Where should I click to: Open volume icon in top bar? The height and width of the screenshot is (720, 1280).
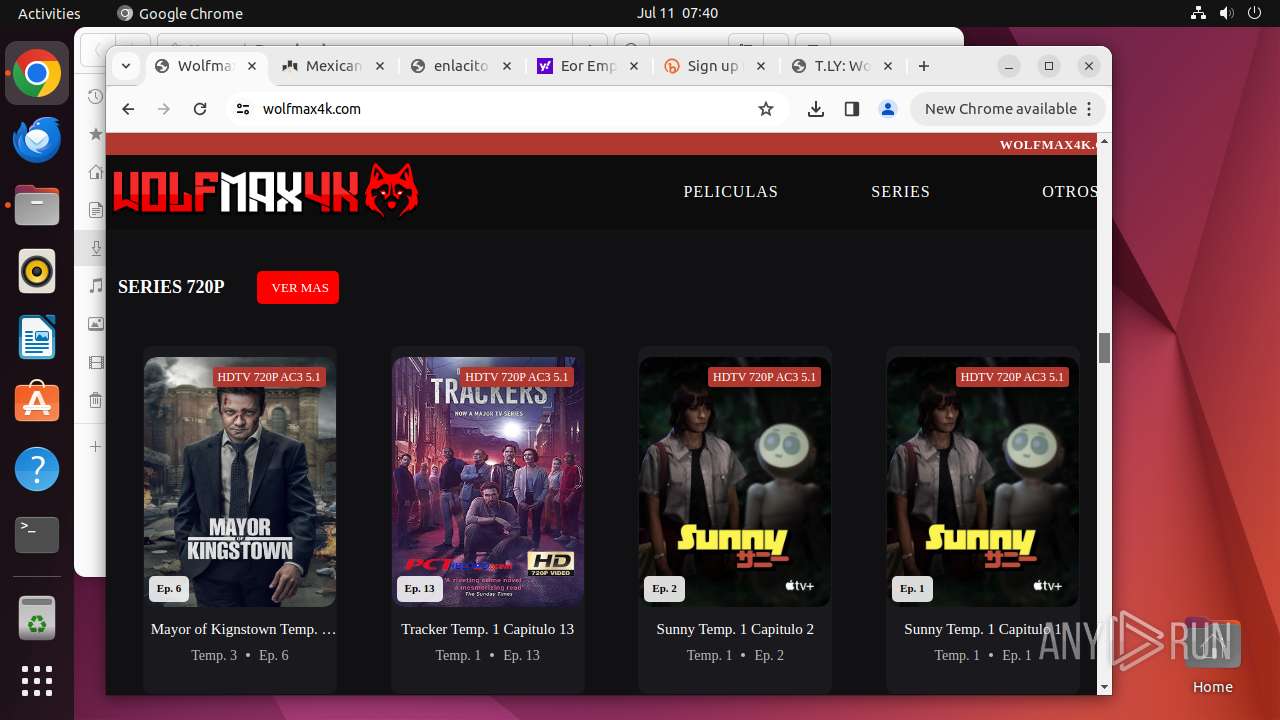tap(1226, 13)
